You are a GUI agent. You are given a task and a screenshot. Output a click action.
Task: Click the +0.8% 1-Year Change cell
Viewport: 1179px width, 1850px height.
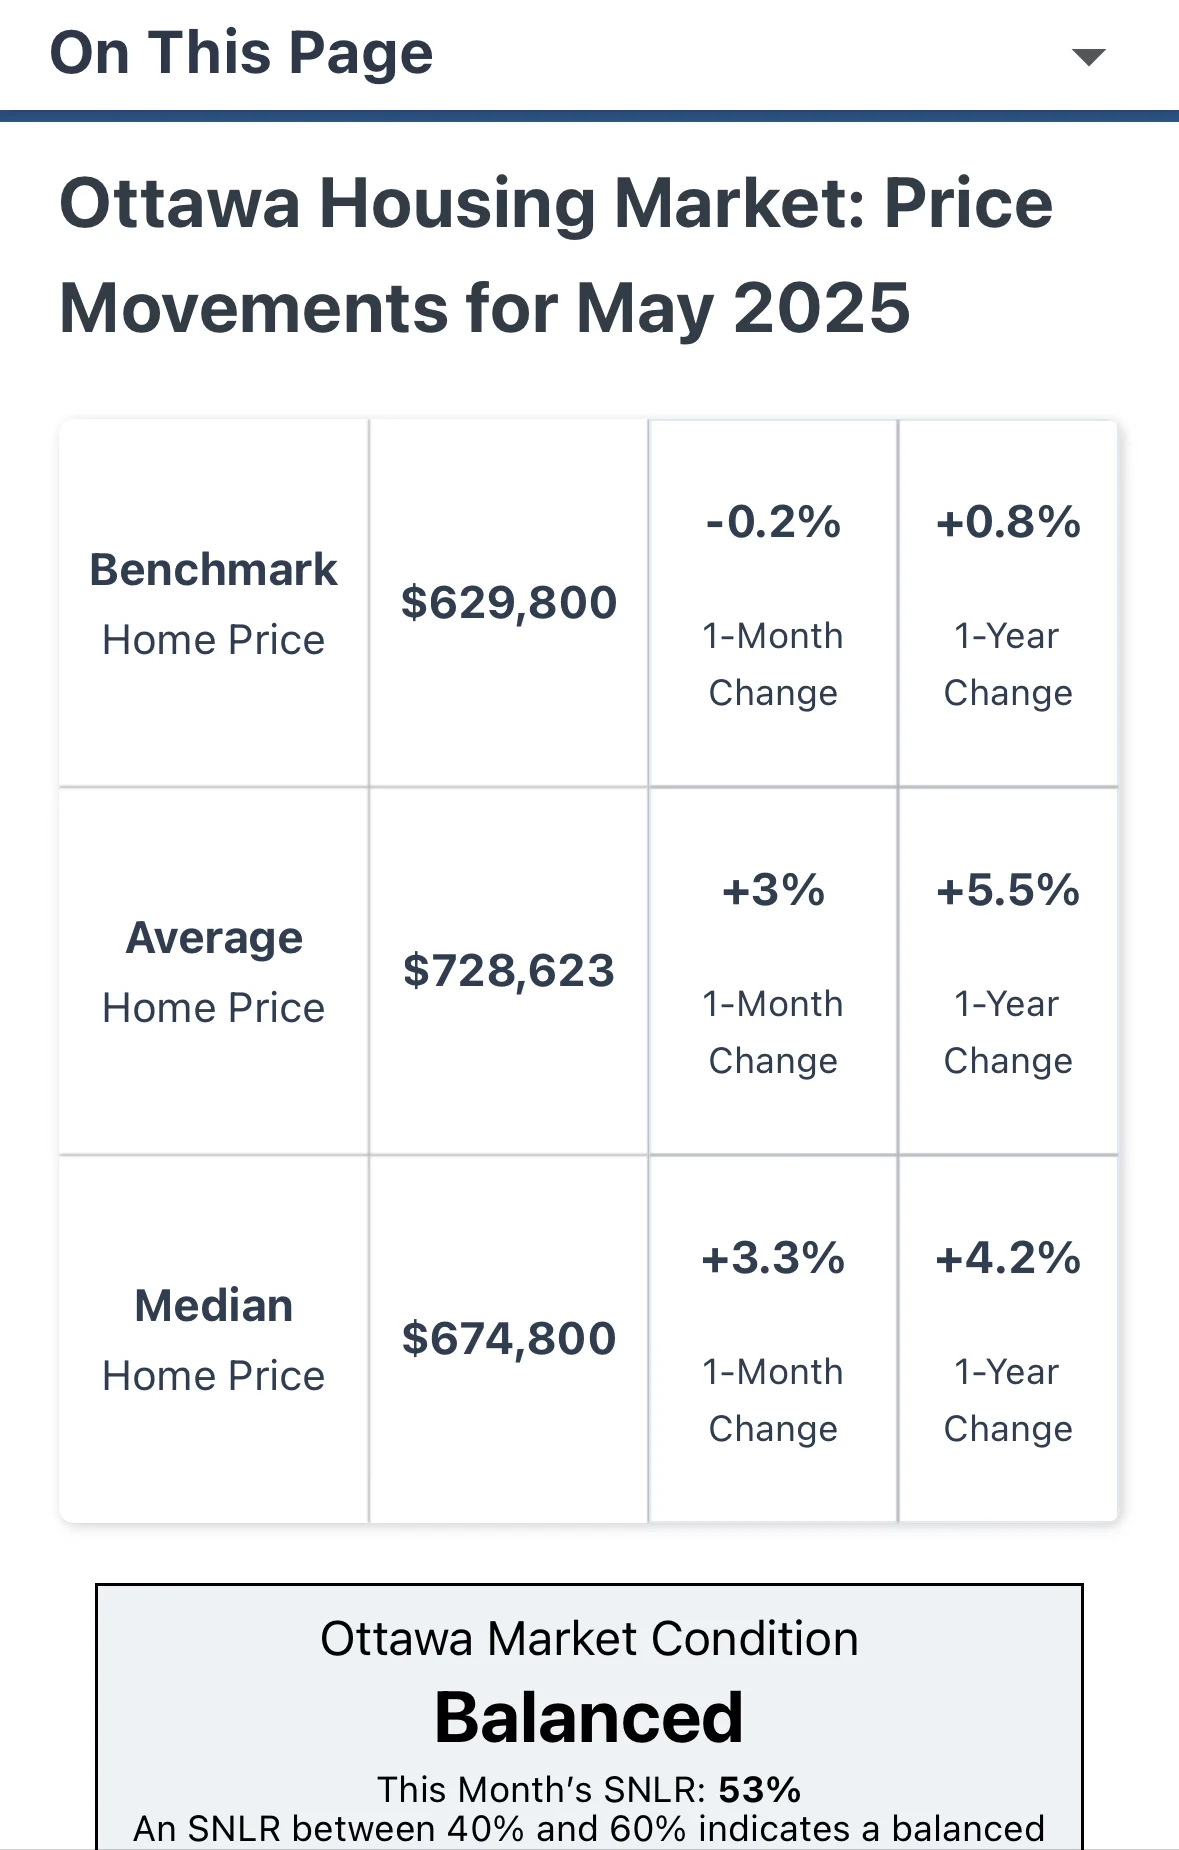[1007, 603]
